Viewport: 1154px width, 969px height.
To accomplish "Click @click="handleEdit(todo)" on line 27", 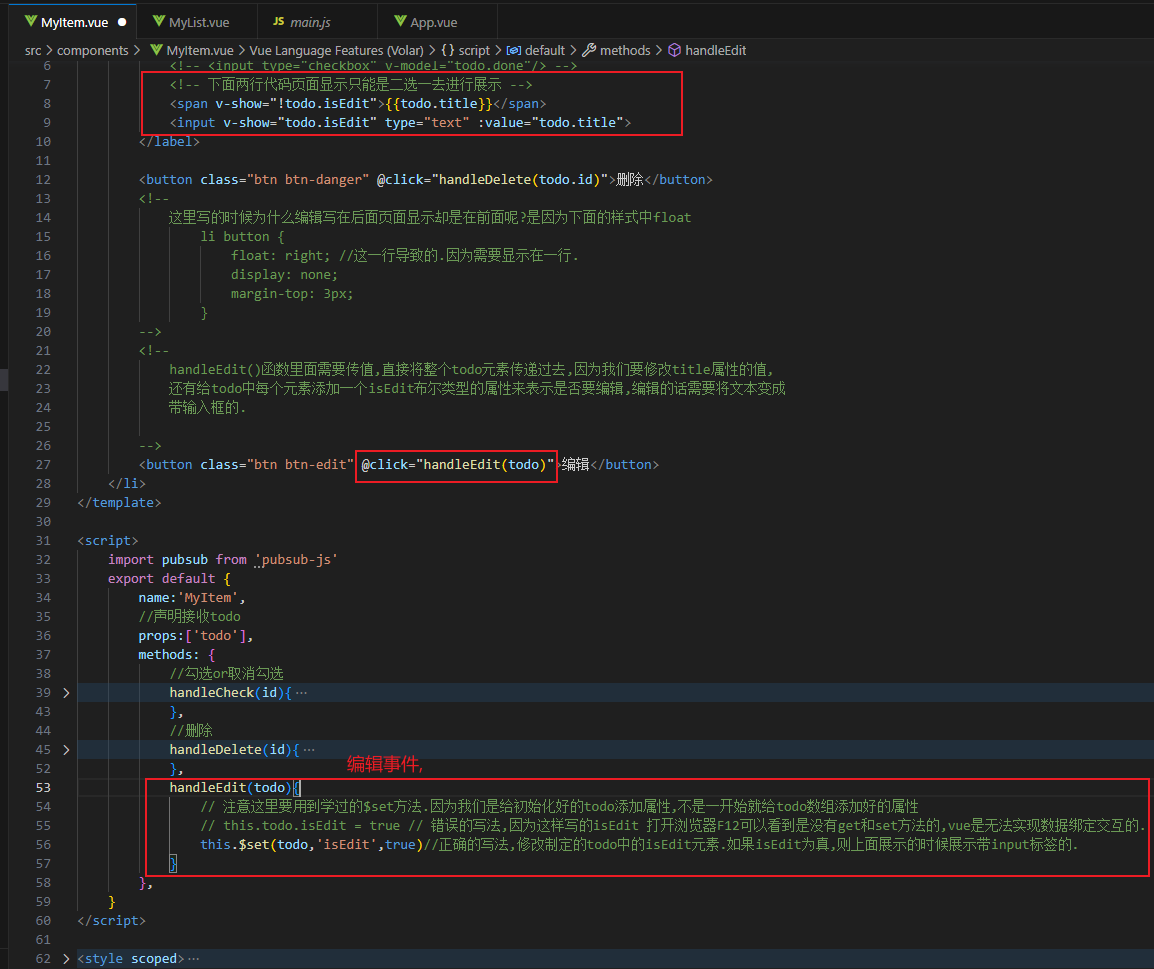I will 457,464.
